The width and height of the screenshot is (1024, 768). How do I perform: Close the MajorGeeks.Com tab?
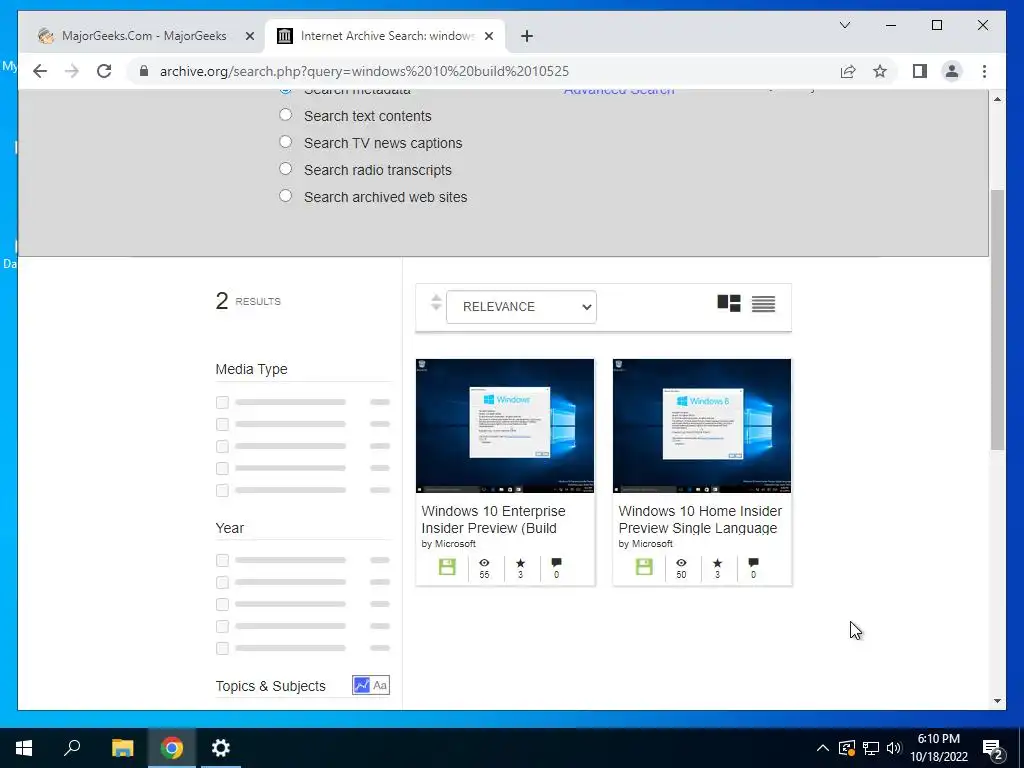(x=249, y=36)
